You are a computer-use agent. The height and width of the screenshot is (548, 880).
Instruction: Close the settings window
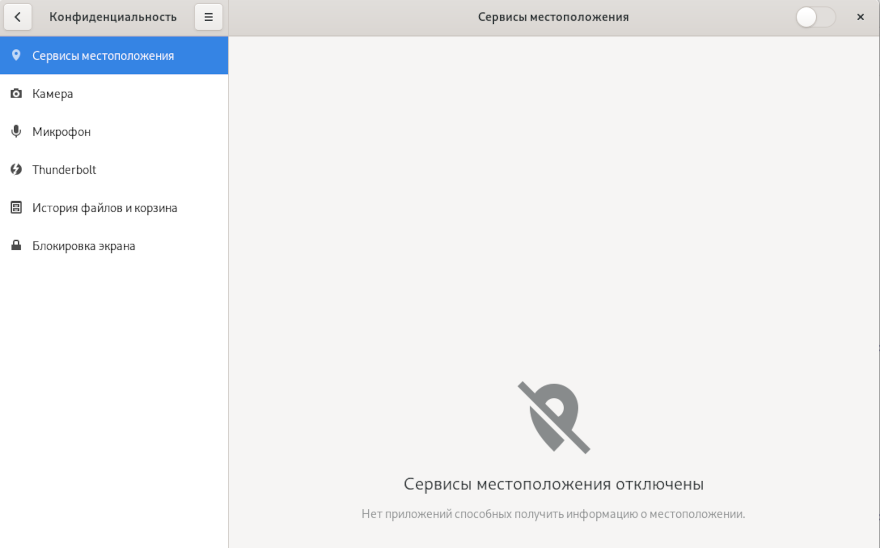(860, 17)
